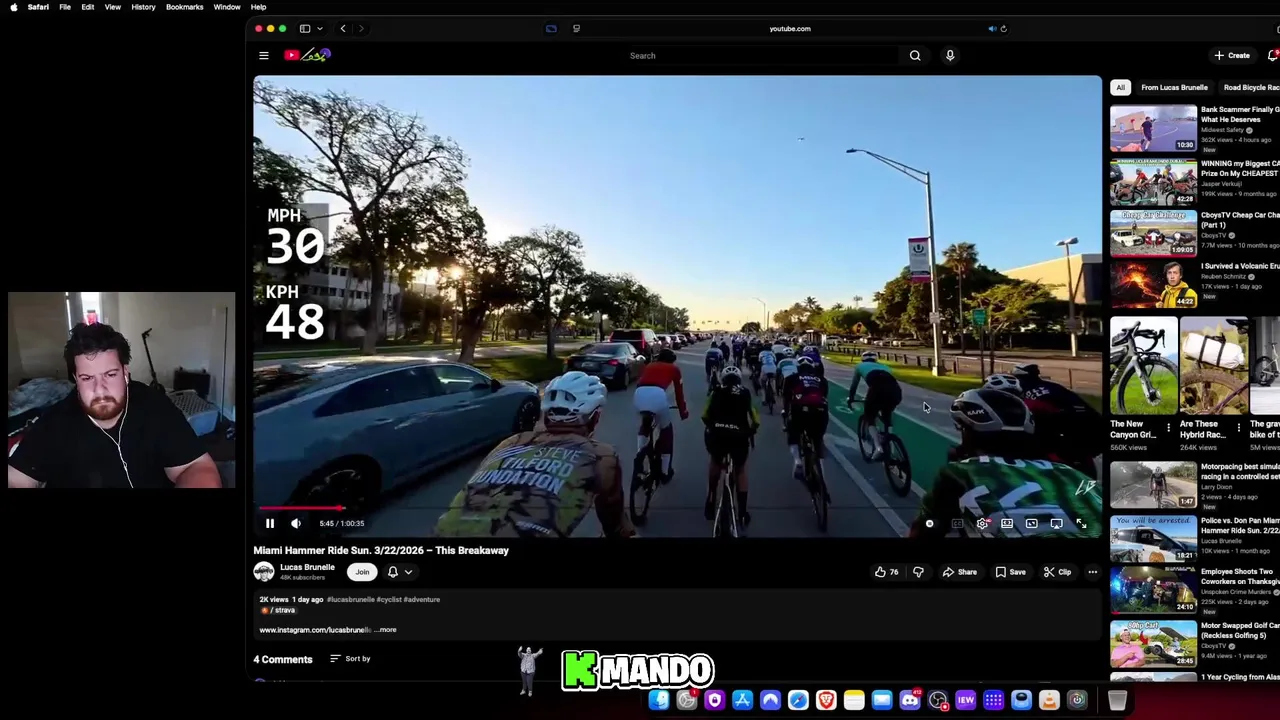Viewport: 1280px width, 720px height.
Task: Select Road Bicycle Racing filter chip
Action: click(1250, 87)
